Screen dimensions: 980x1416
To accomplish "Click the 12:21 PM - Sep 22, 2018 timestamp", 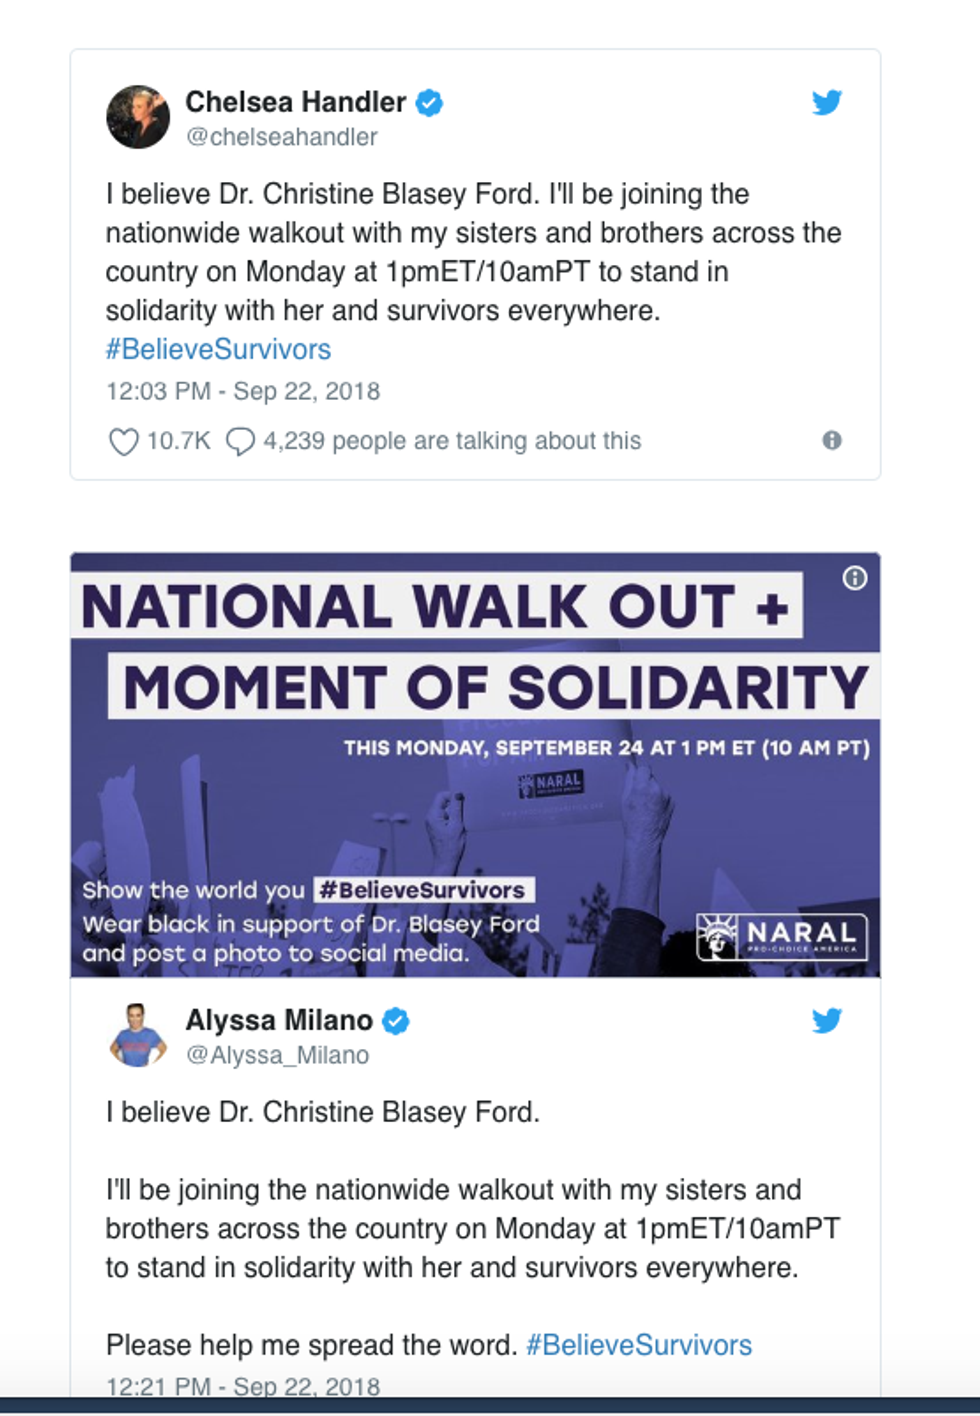I will pyautogui.click(x=243, y=1386).
